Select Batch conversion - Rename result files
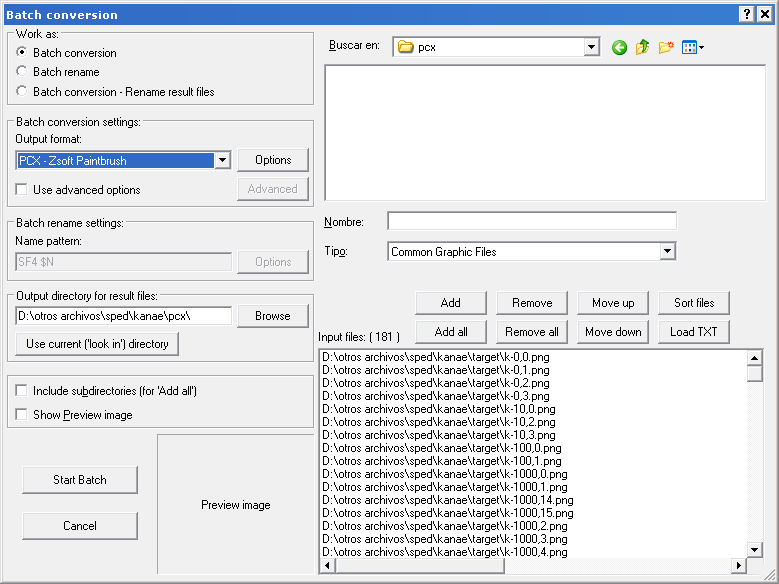The height and width of the screenshot is (584, 779). [x=22, y=92]
